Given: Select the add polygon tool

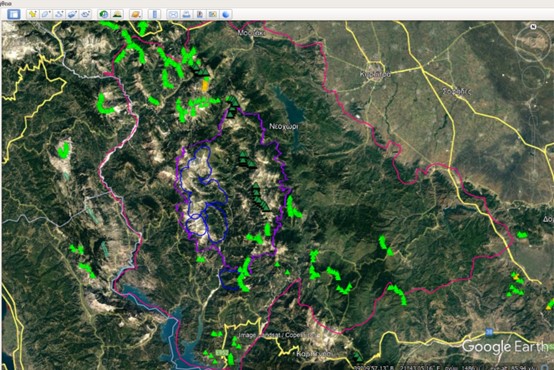Looking at the screenshot, I should pyautogui.click(x=46, y=14).
